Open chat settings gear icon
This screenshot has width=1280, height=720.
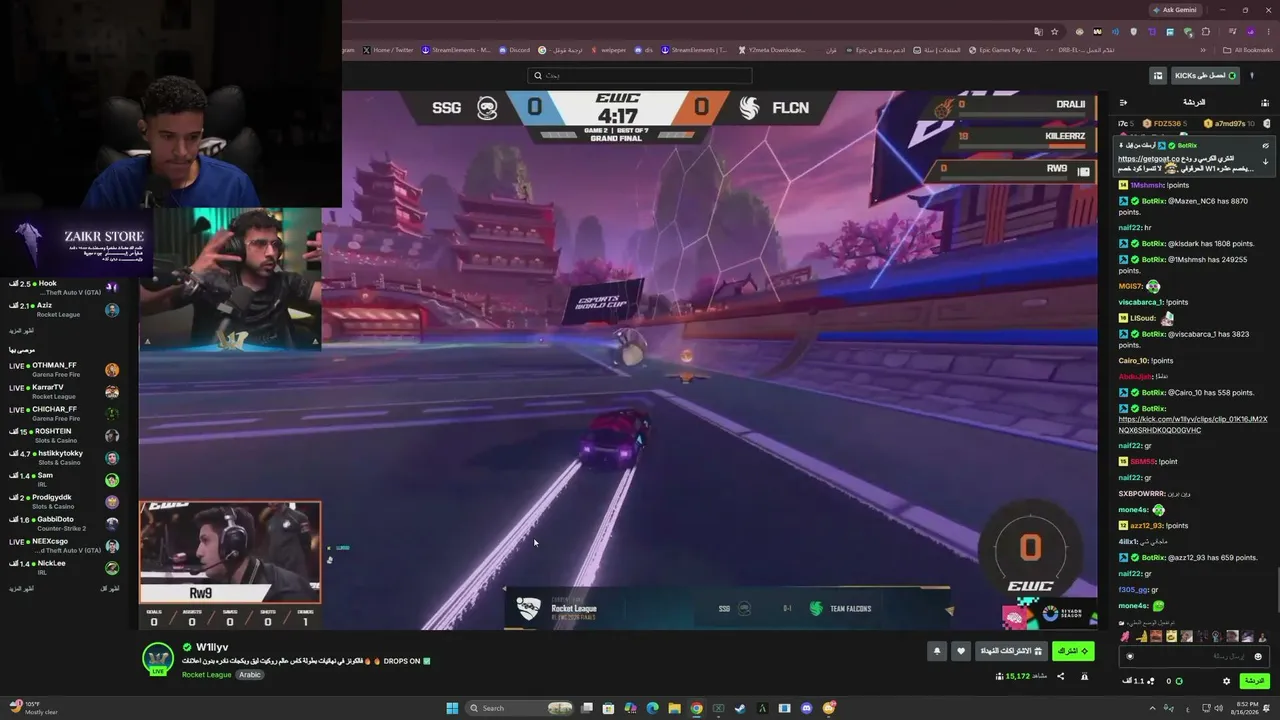pyautogui.click(x=1227, y=681)
